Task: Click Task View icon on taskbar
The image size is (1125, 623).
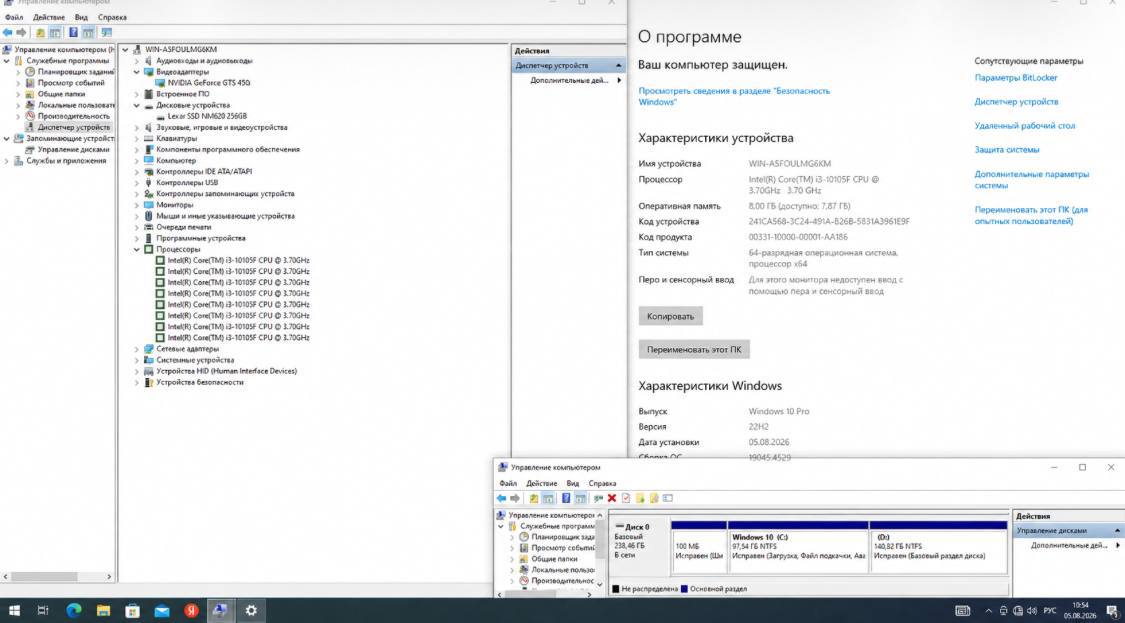Action: [x=43, y=611]
